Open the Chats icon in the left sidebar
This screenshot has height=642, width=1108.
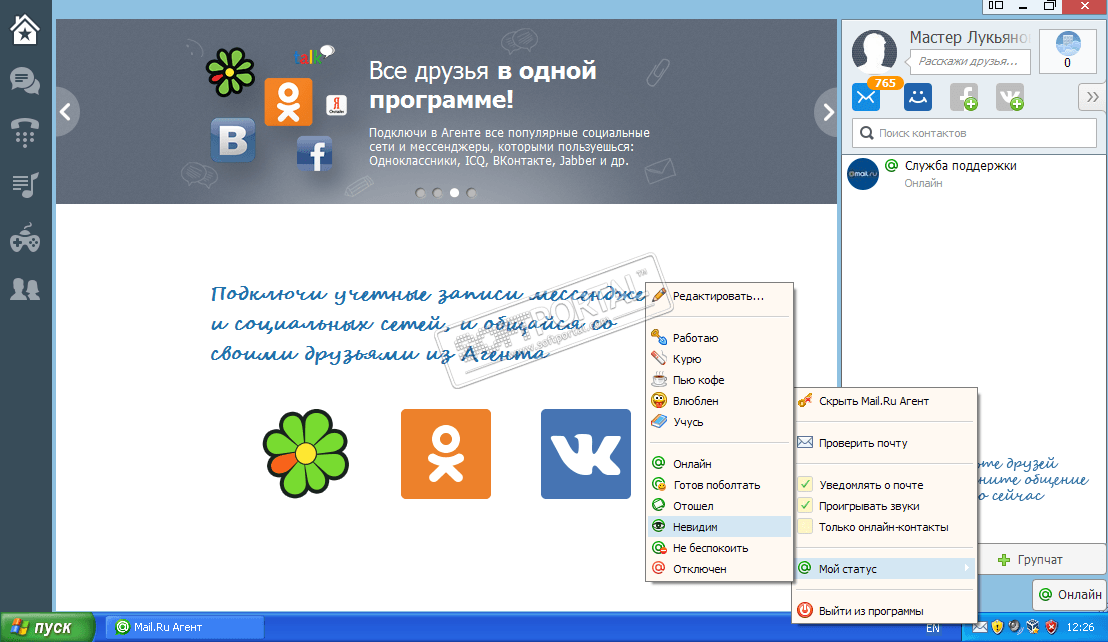point(25,80)
